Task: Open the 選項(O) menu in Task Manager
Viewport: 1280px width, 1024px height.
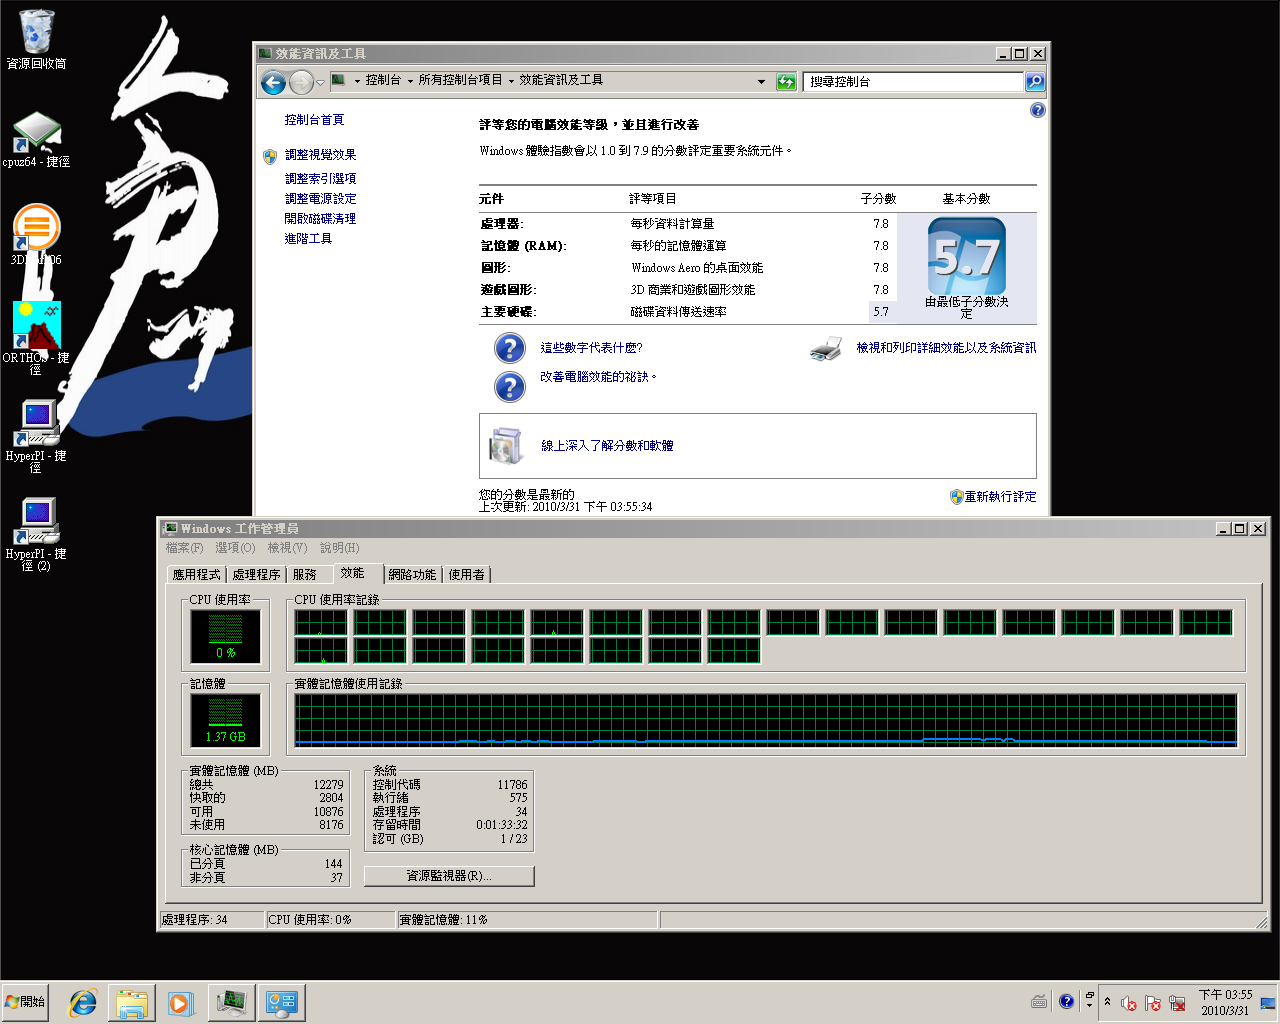Action: coord(235,548)
